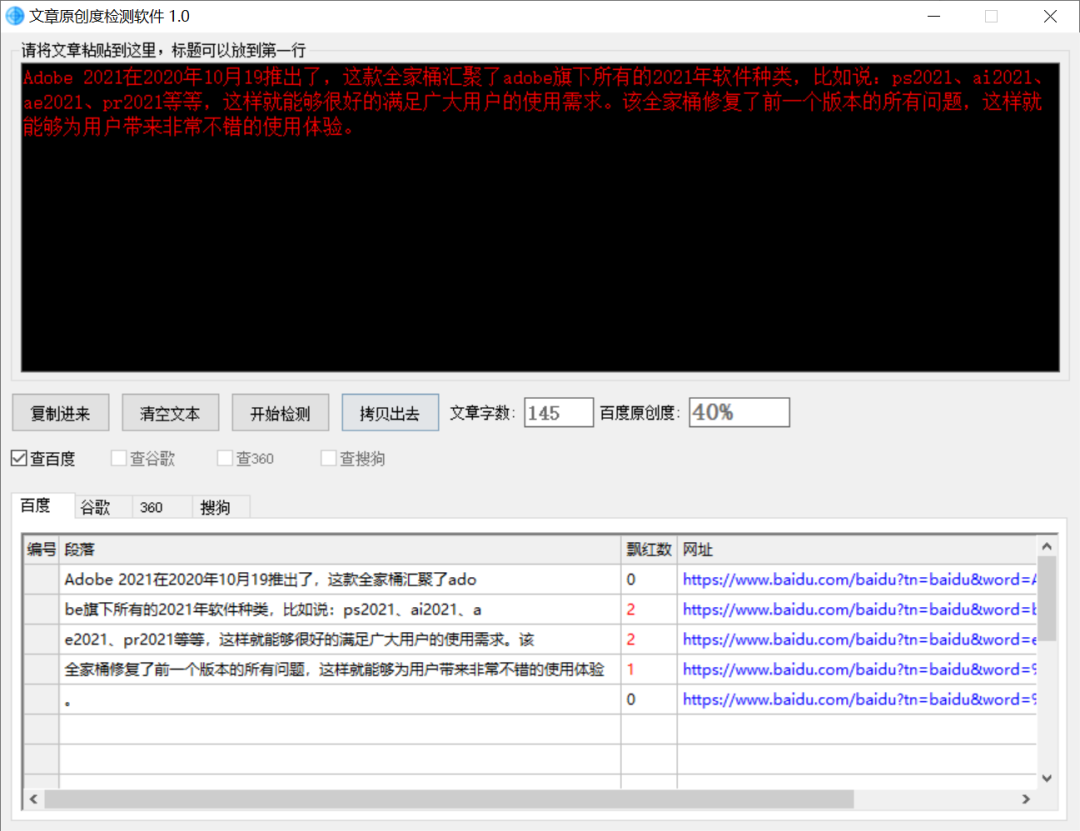Click the 文章字数 field showing 145
The height and width of the screenshot is (831, 1080).
[558, 413]
